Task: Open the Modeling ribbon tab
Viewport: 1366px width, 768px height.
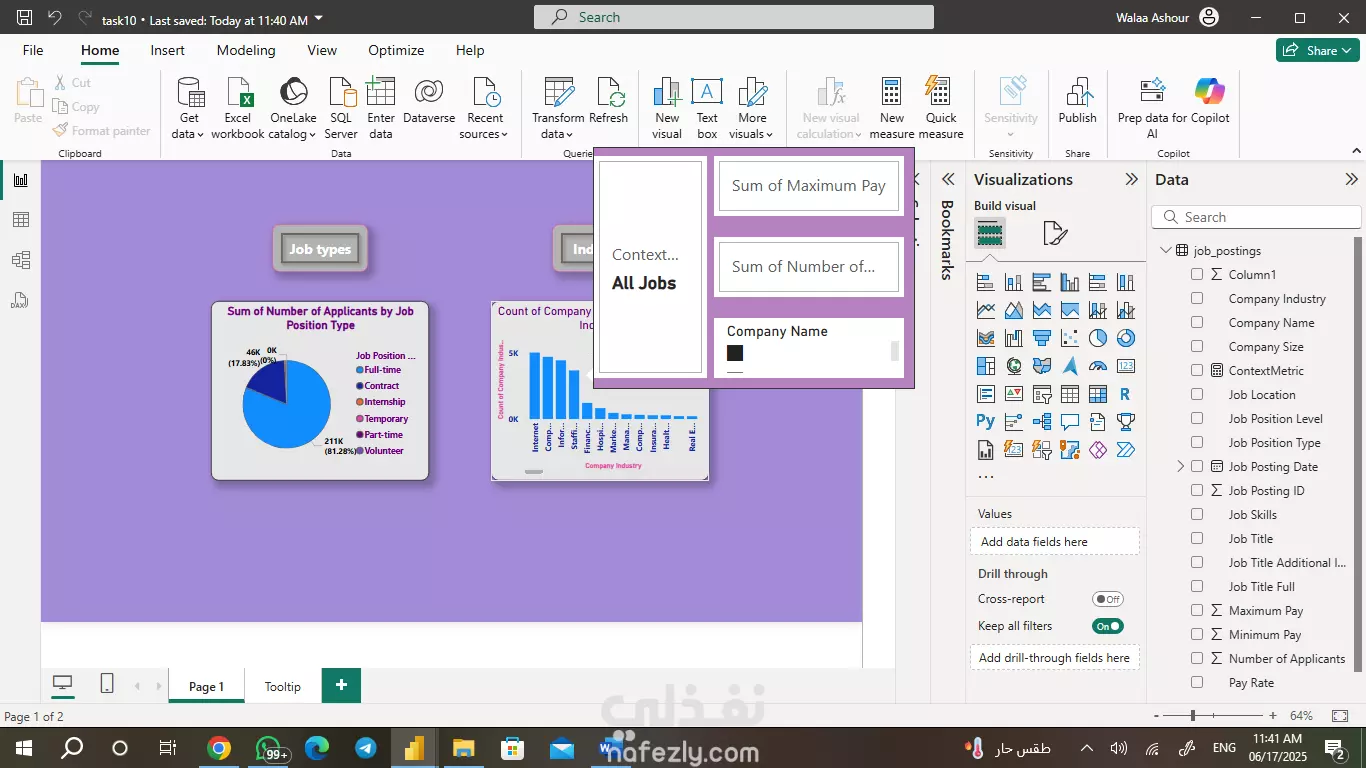Action: pyautogui.click(x=246, y=50)
